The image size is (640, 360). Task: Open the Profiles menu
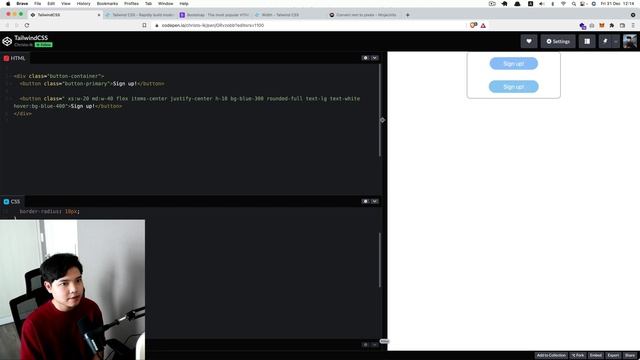pos(131,4)
